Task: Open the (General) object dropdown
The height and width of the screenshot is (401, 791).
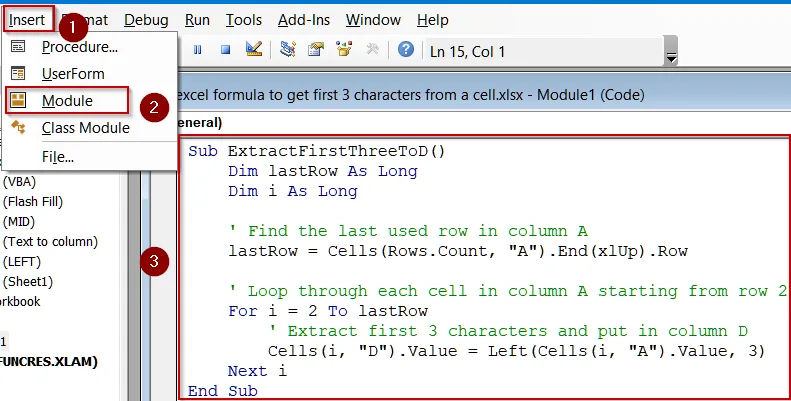Action: coord(199,123)
